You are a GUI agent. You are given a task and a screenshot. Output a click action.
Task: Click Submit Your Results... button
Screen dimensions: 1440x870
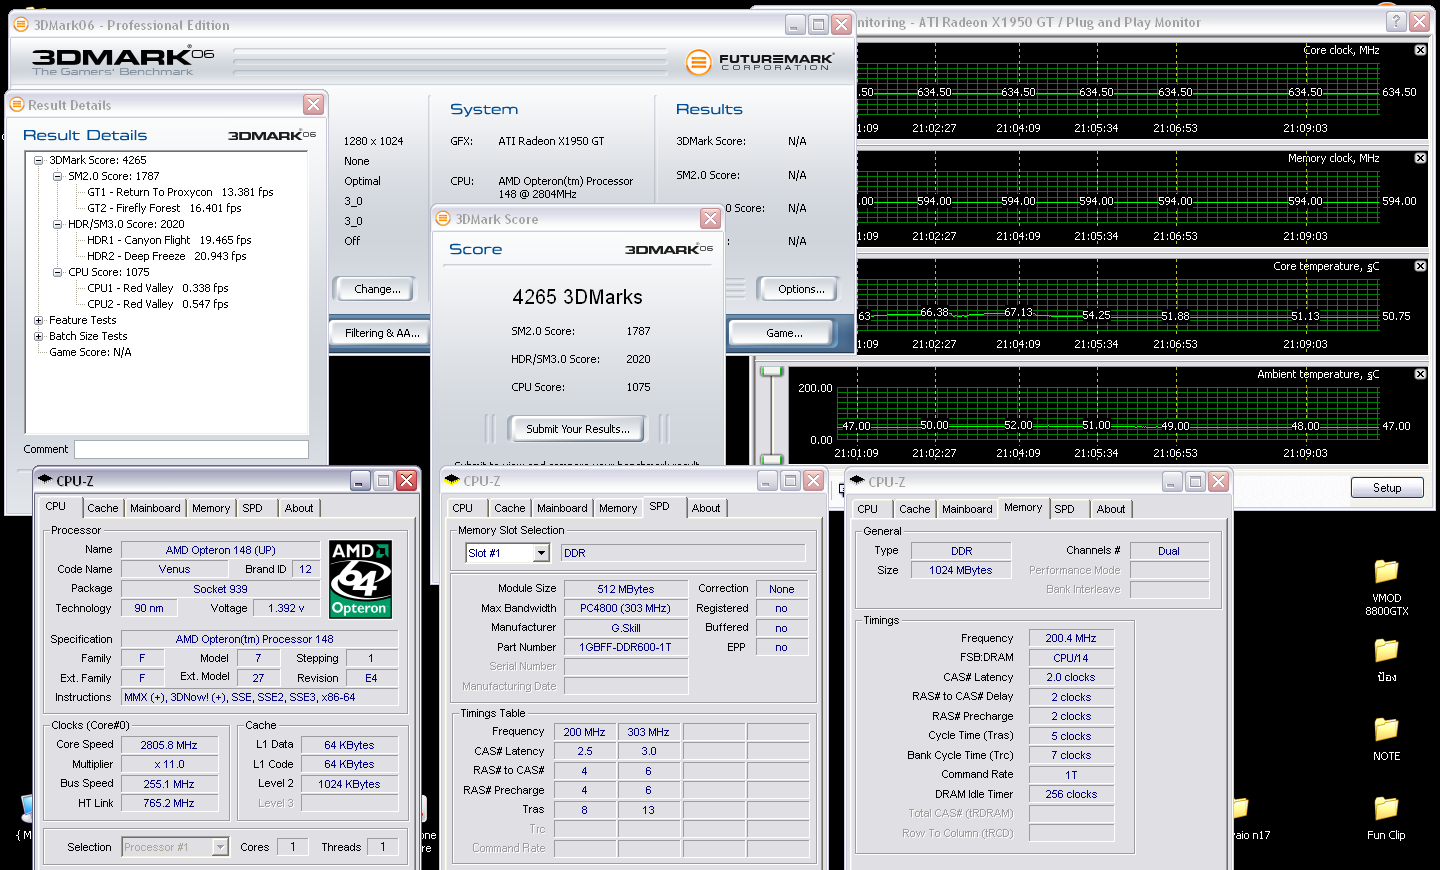pos(577,429)
